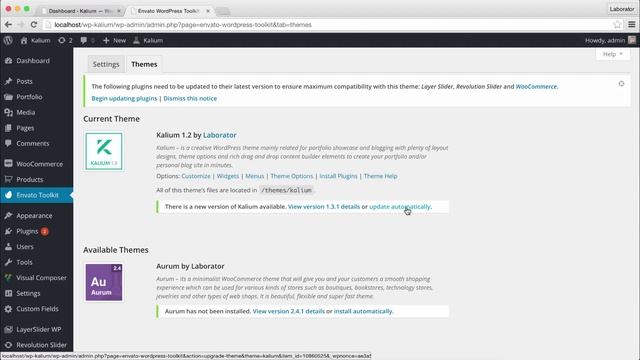Image resolution: width=640 pixels, height=360 pixels.
Task: Open the Kalium flask icon in the admin bar
Action: click(x=136, y=40)
